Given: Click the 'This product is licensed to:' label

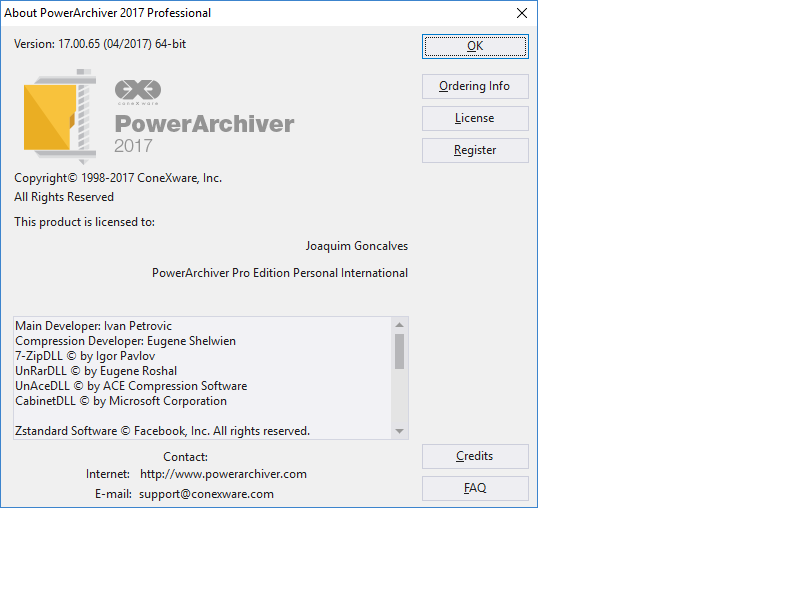Looking at the screenshot, I should pyautogui.click(x=84, y=222).
